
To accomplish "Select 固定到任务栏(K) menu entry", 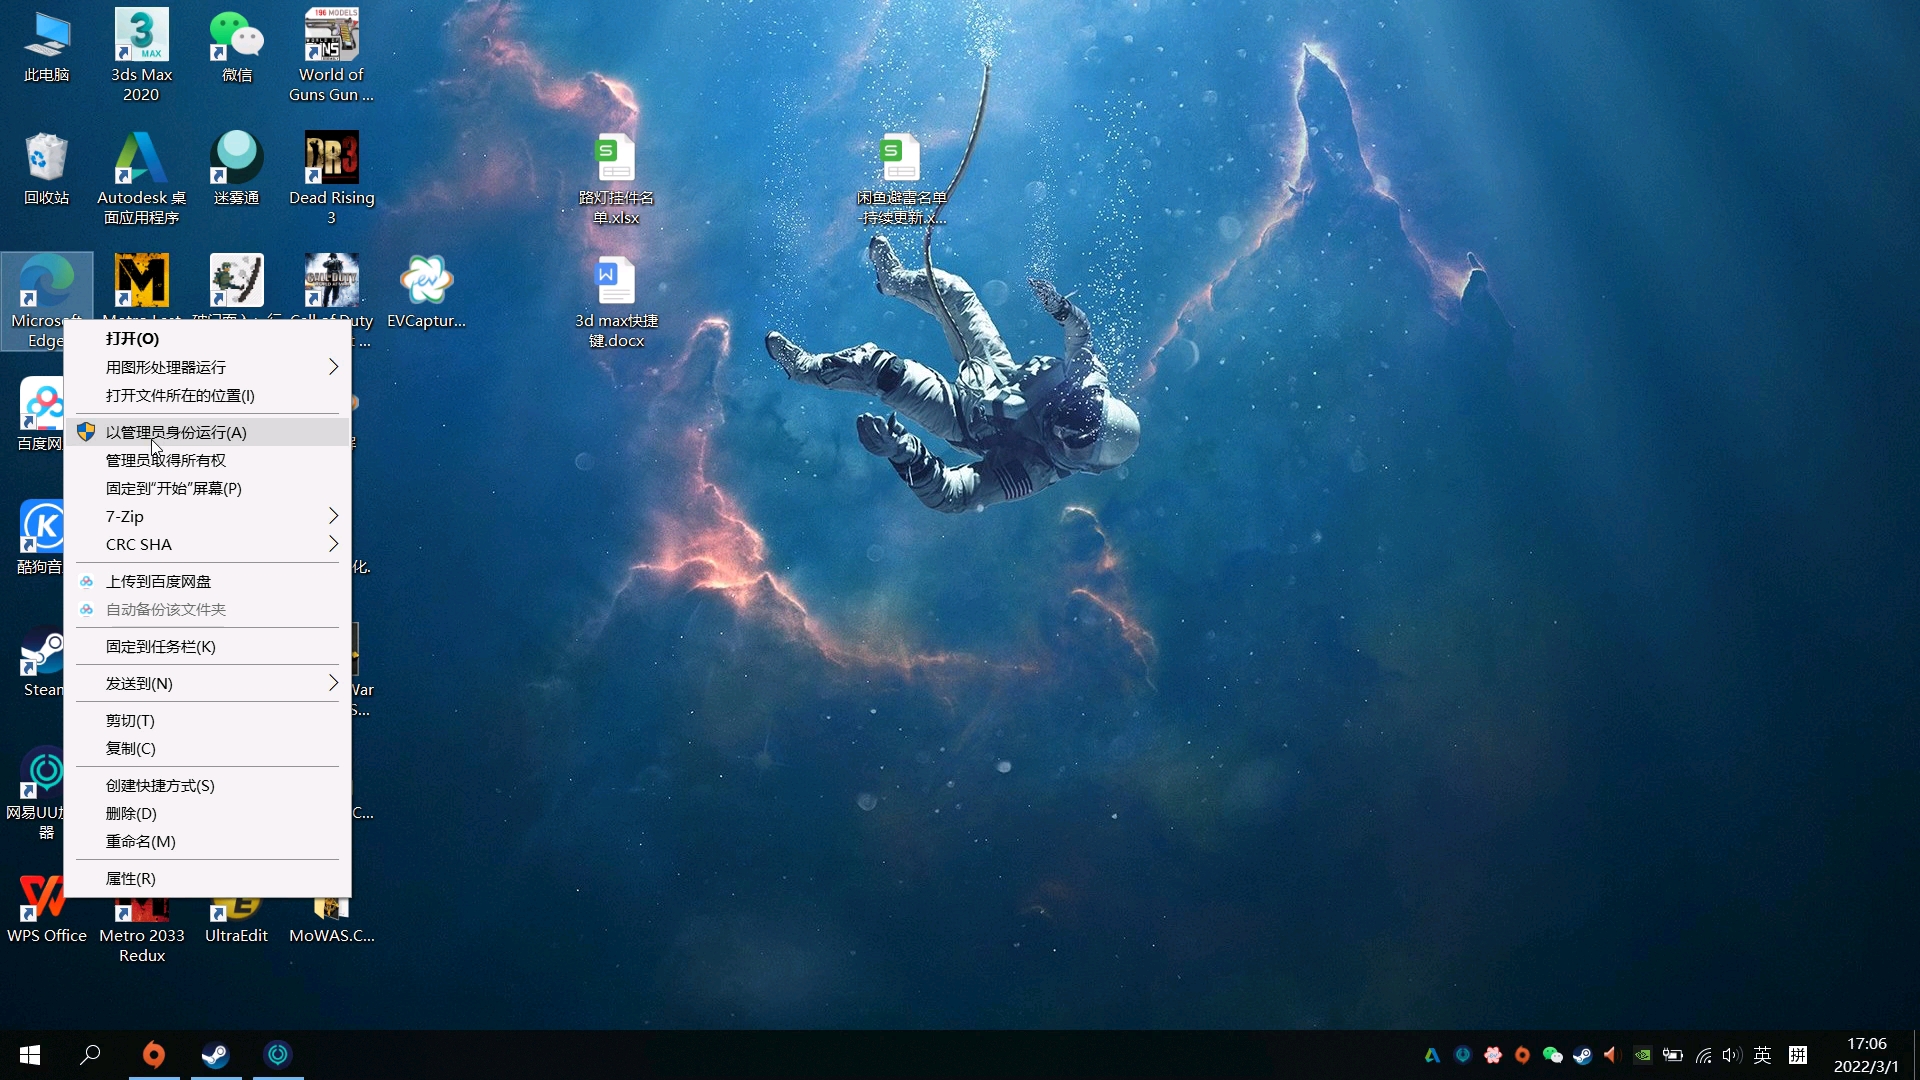I will pyautogui.click(x=161, y=646).
